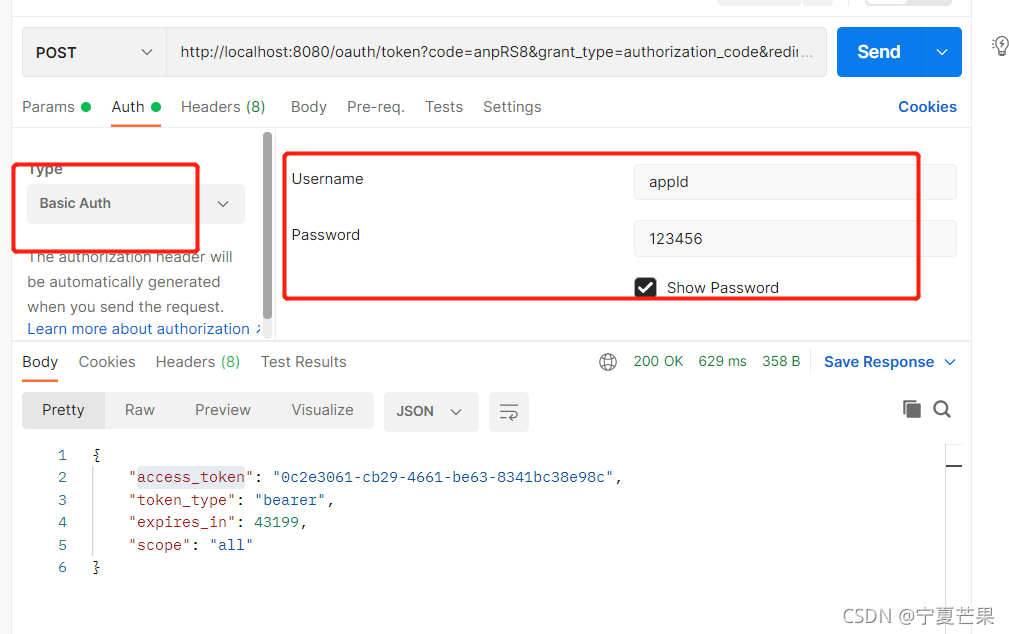Switch to the Raw view
This screenshot has width=1009, height=634.
tap(140, 411)
